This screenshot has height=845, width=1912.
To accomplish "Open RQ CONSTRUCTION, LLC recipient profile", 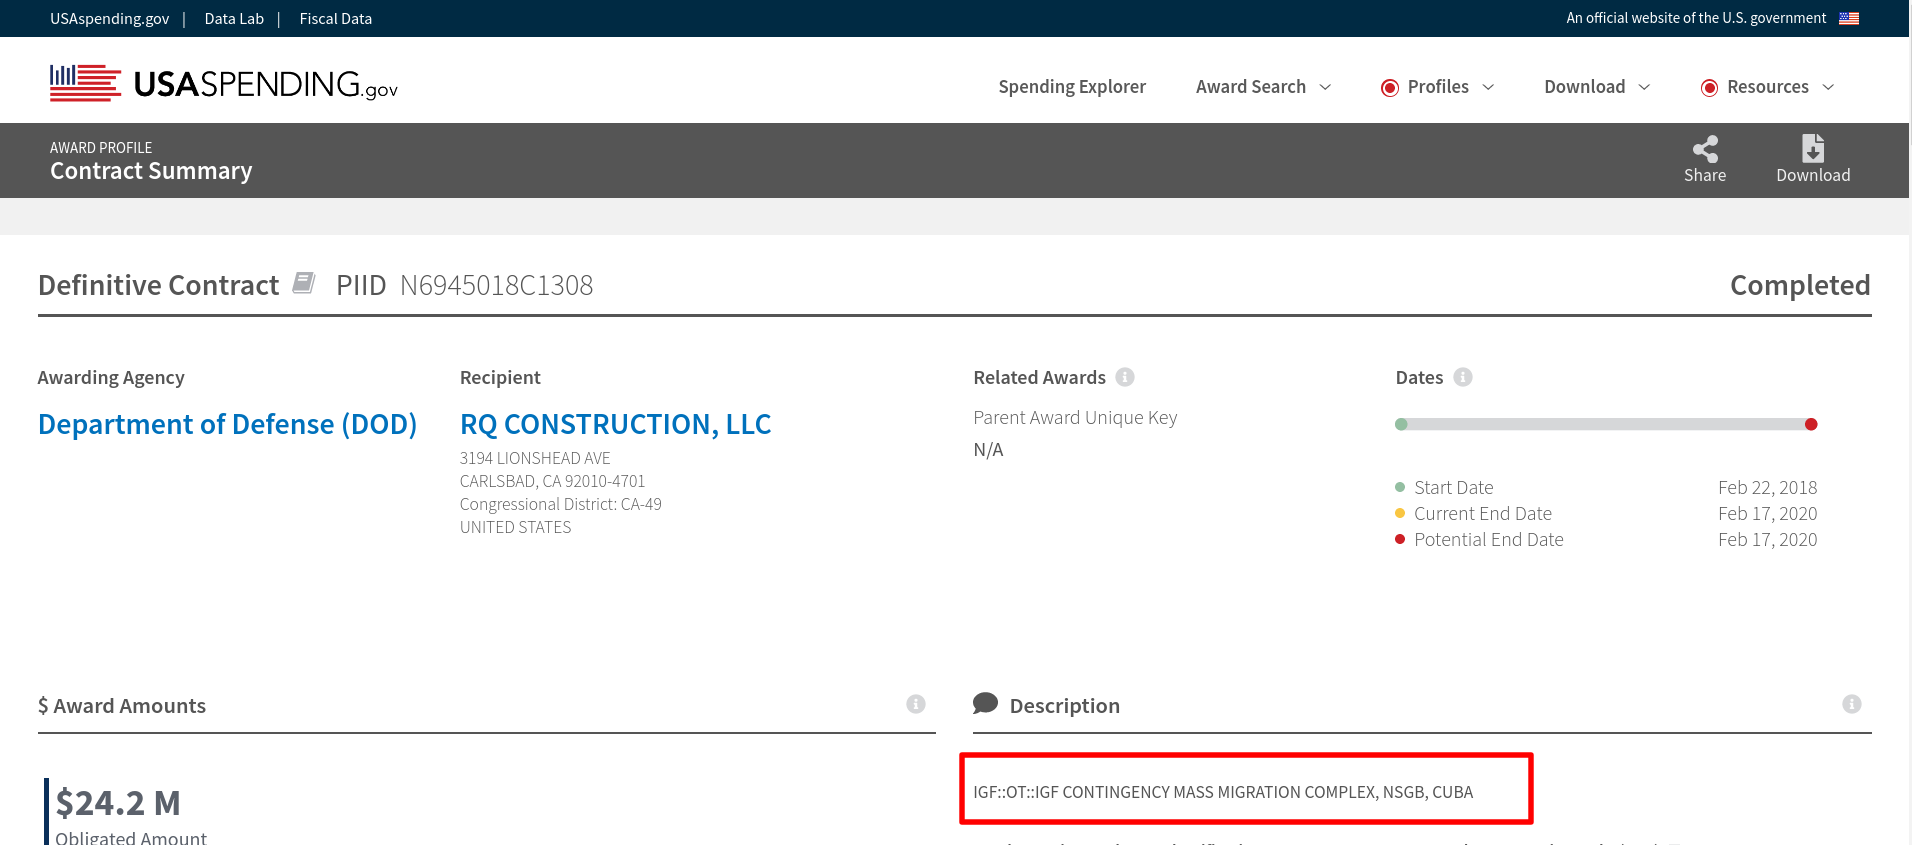I will [x=615, y=424].
